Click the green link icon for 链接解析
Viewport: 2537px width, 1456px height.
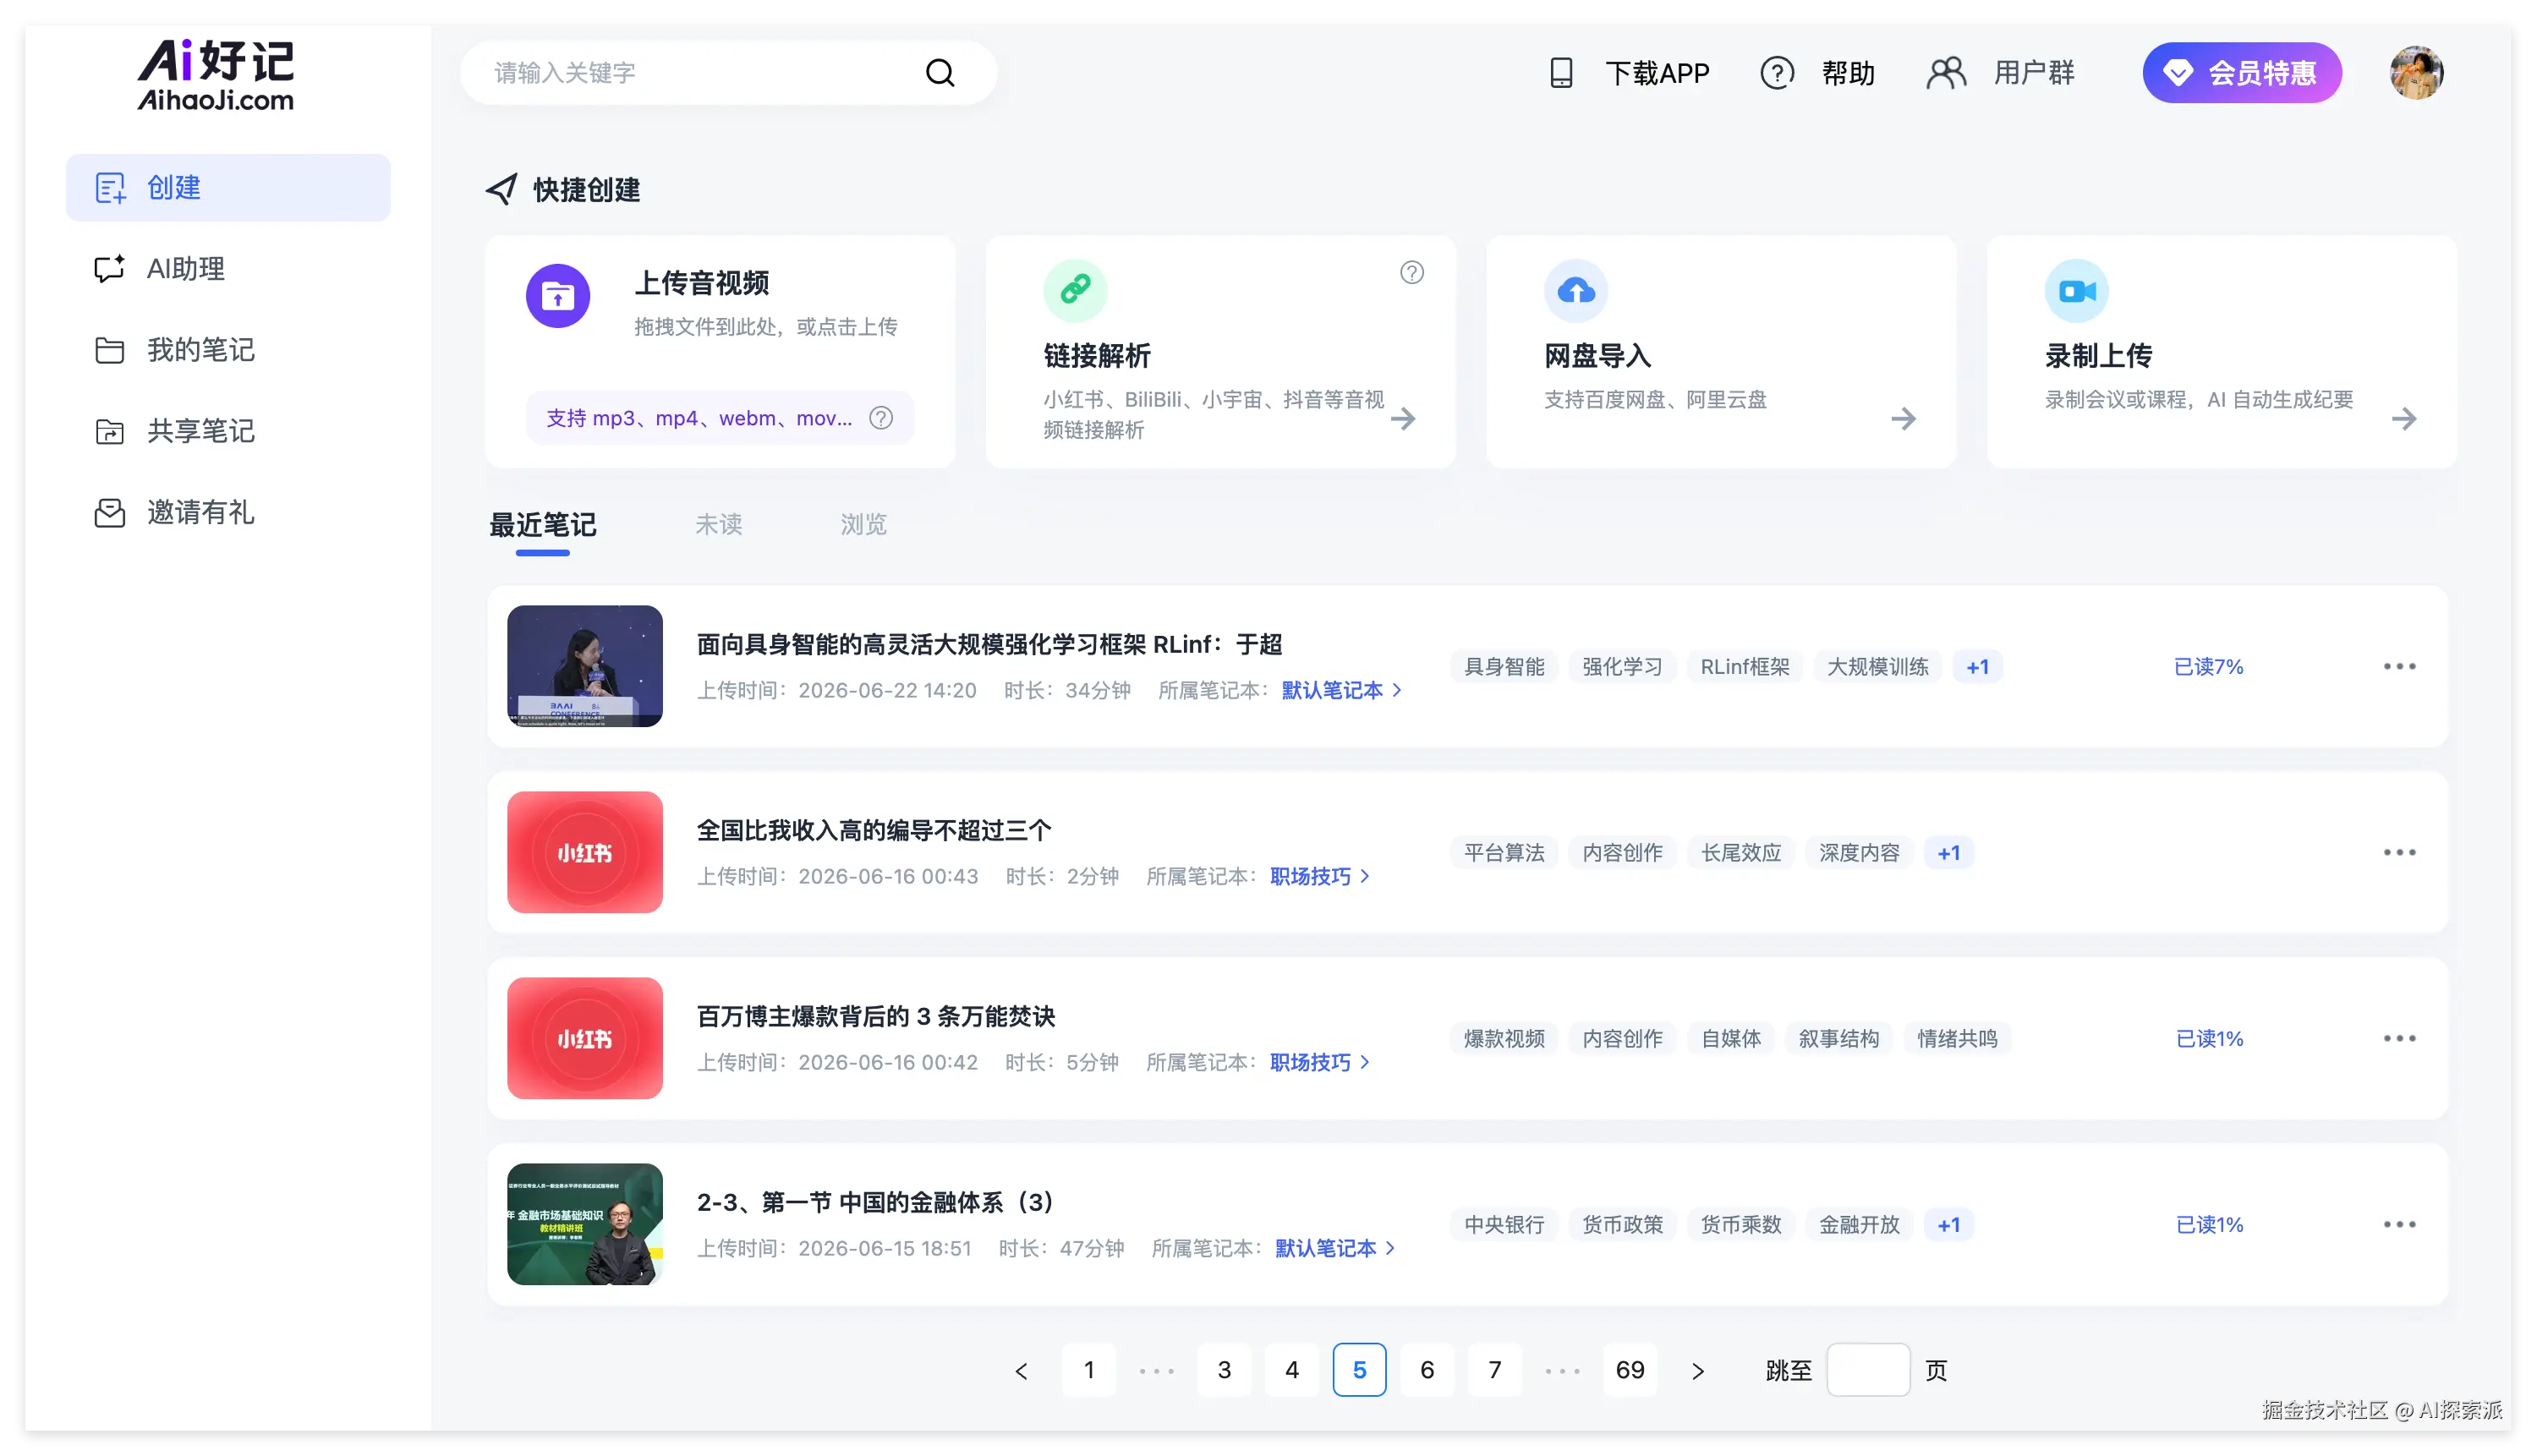pyautogui.click(x=1075, y=290)
